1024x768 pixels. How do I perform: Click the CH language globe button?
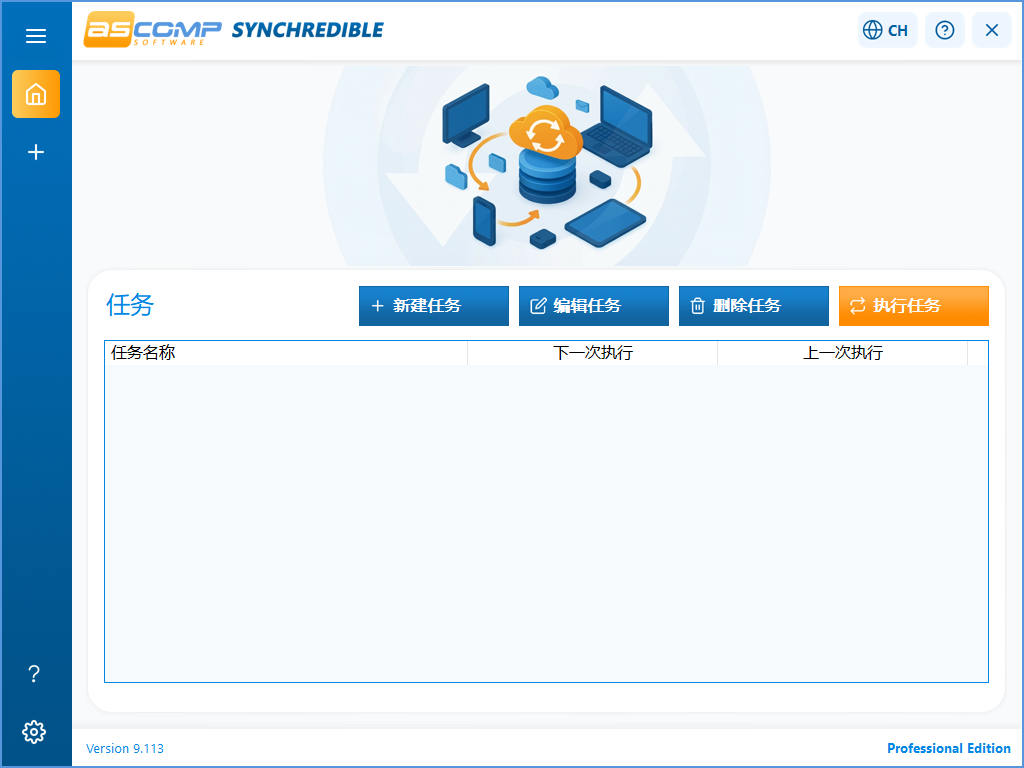click(x=886, y=30)
